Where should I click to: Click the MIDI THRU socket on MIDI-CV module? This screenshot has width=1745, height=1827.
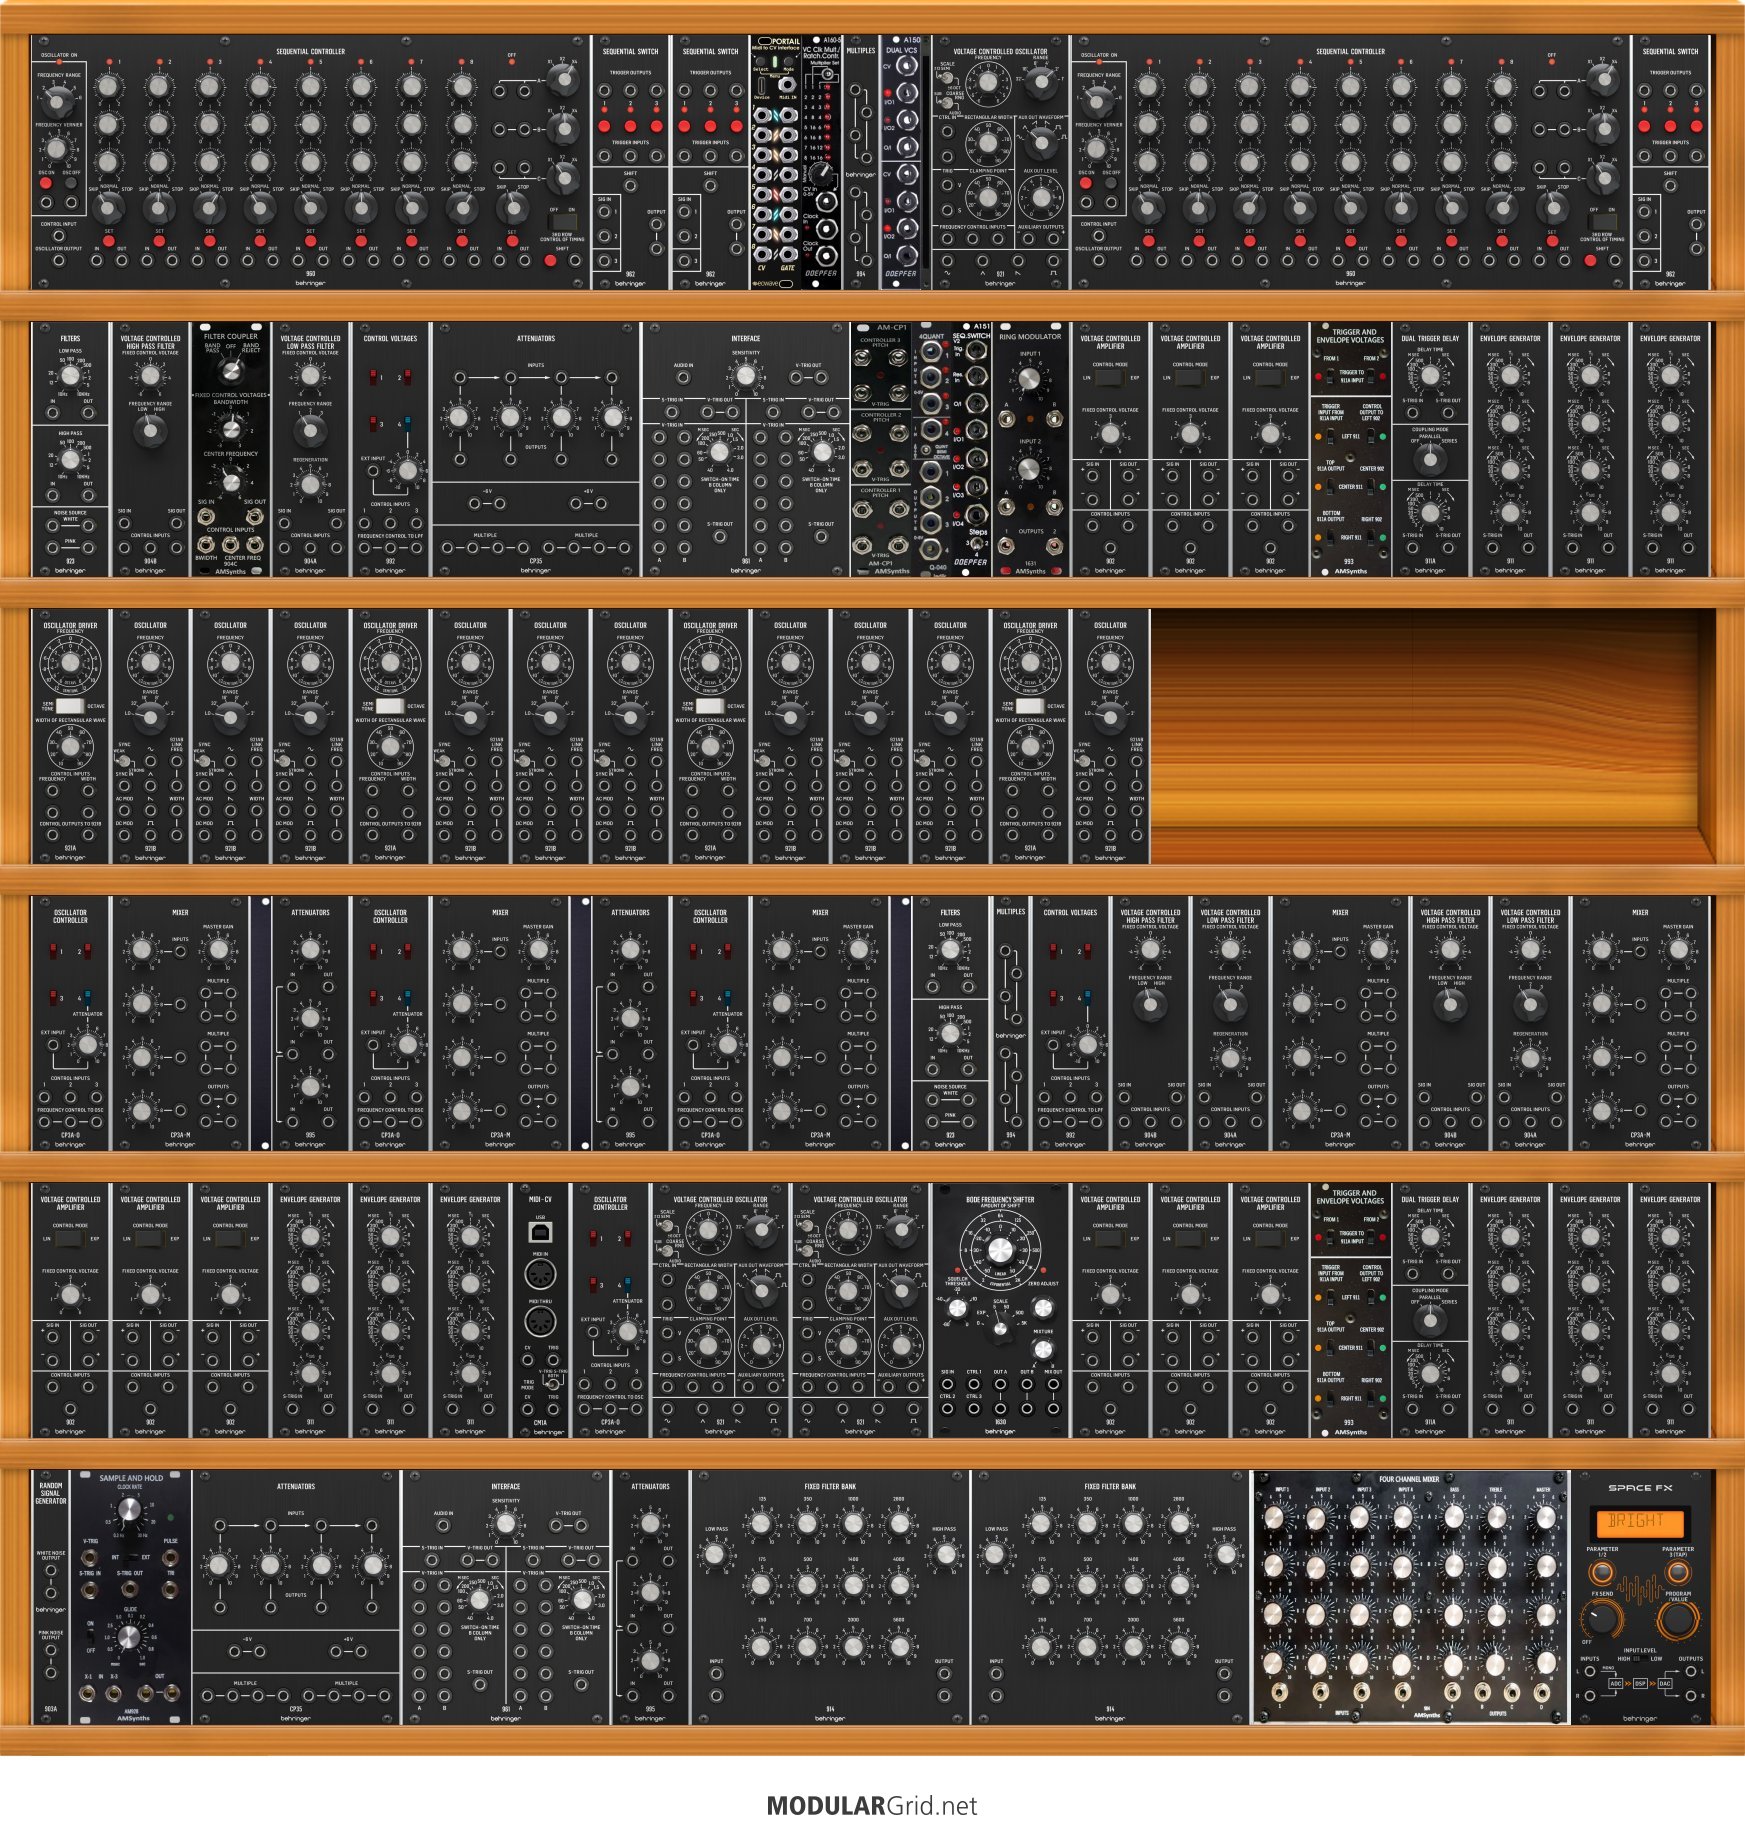[x=540, y=1321]
